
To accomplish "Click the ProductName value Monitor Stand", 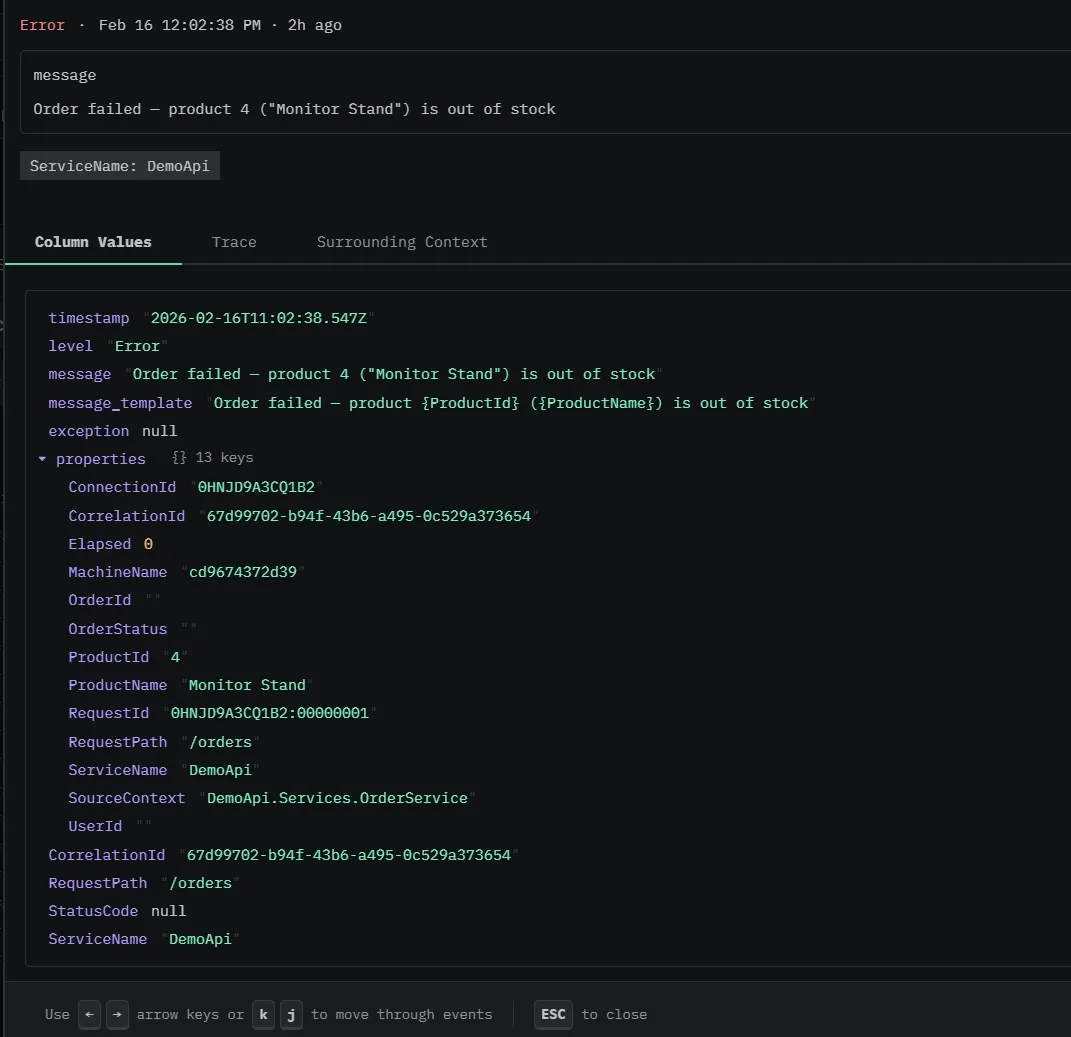I will point(247,685).
